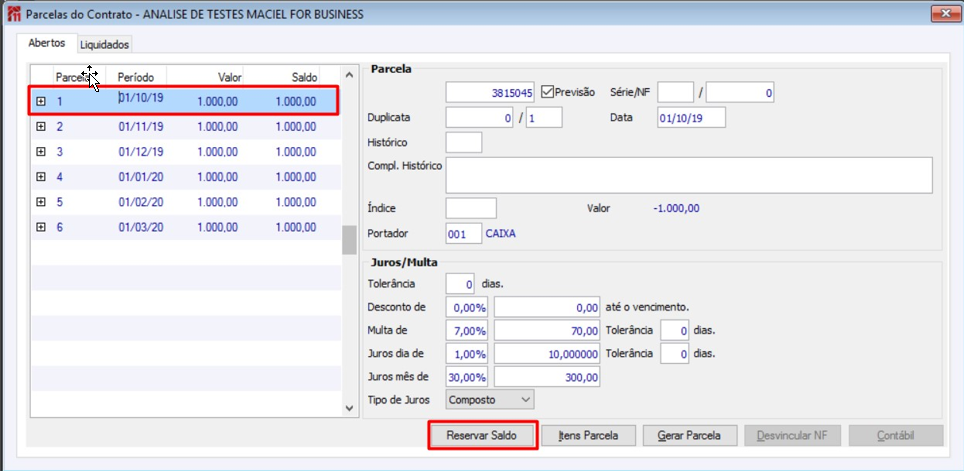Click the parcel list scroll up arrow
The image size is (964, 471).
pyautogui.click(x=349, y=76)
